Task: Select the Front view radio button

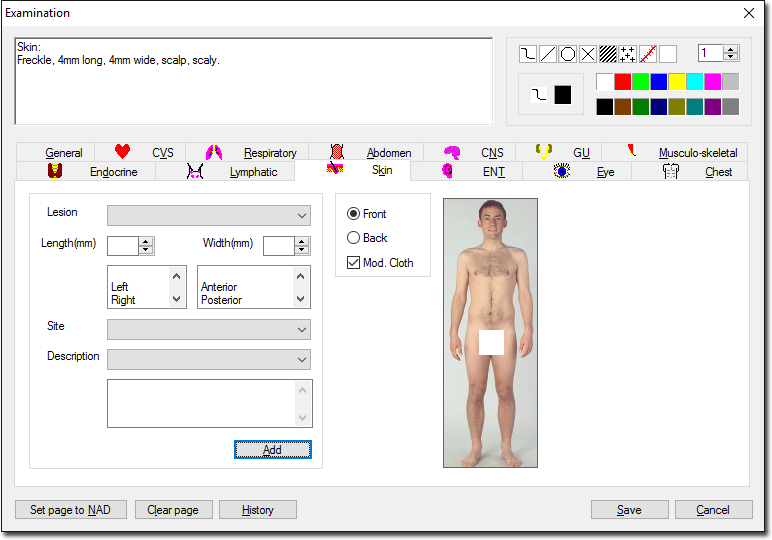Action: click(353, 214)
